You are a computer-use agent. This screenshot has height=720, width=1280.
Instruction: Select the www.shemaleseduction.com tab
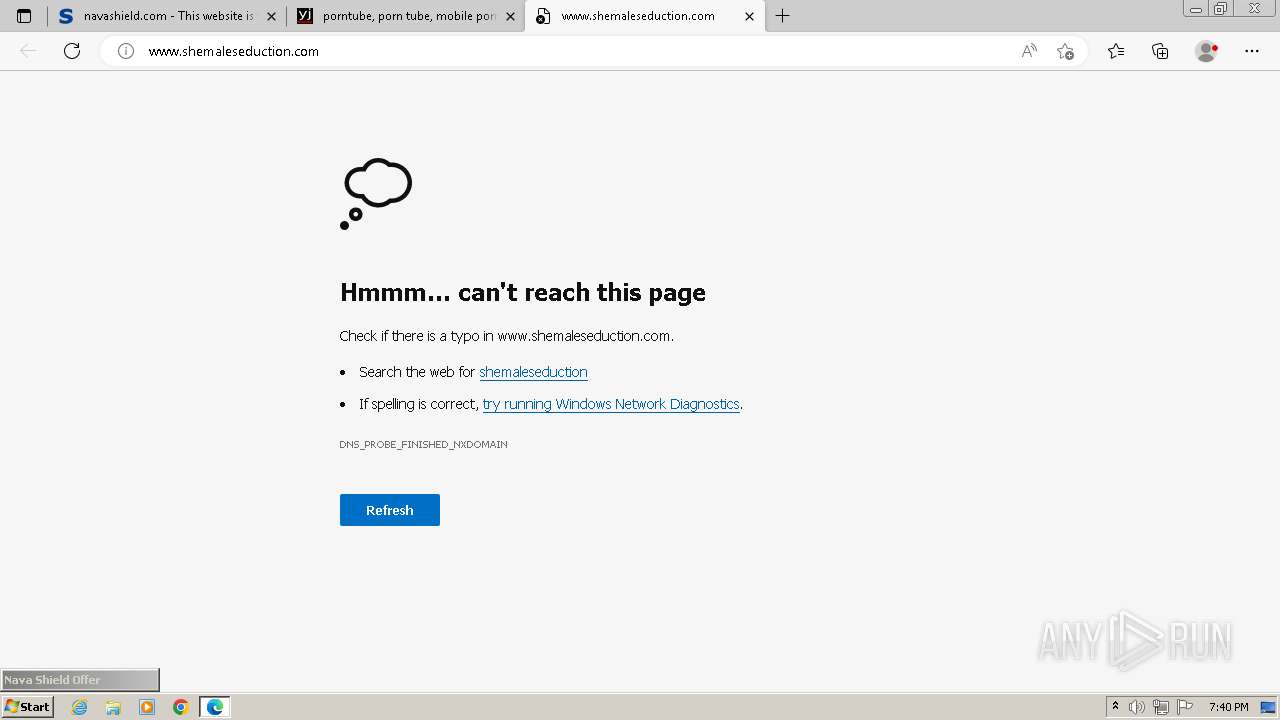pyautogui.click(x=644, y=16)
